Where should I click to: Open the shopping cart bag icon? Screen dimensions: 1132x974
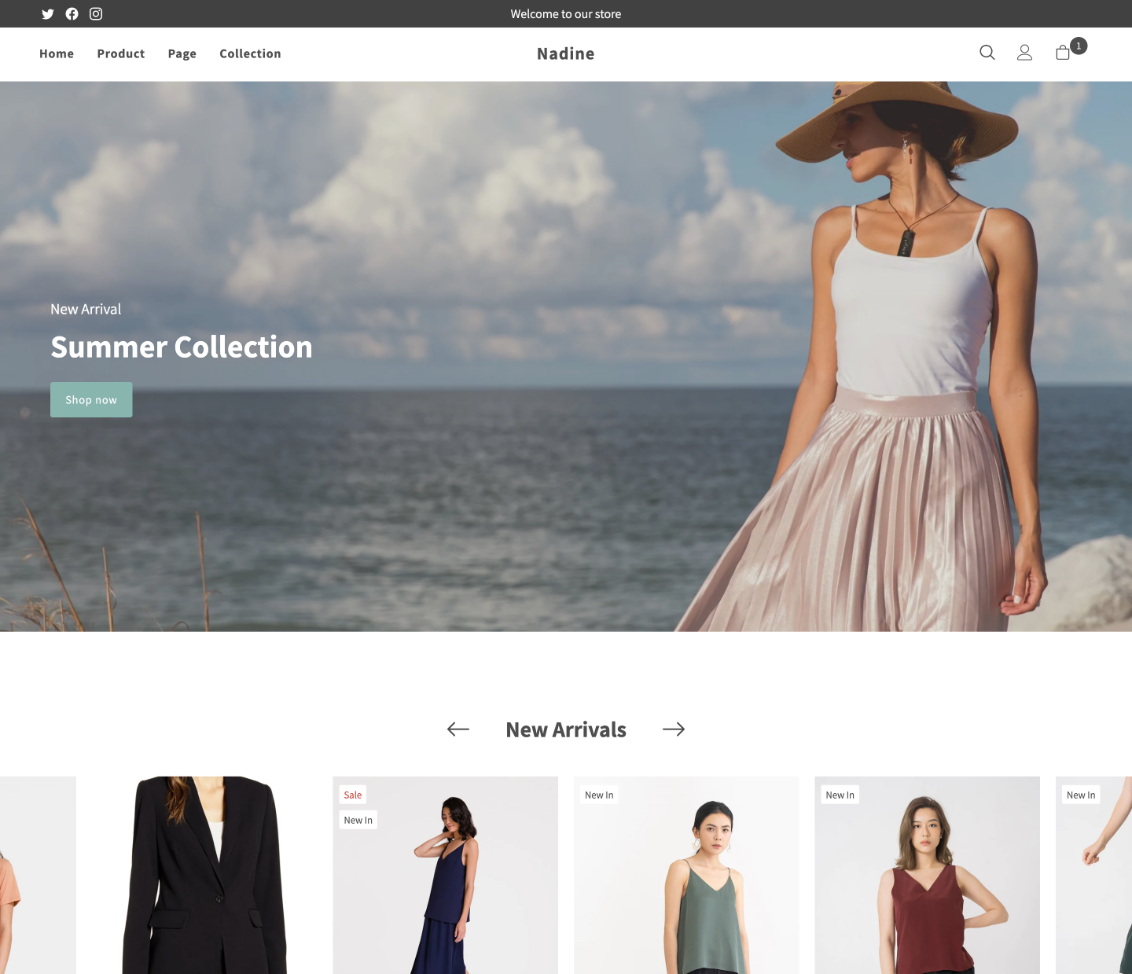click(1063, 53)
